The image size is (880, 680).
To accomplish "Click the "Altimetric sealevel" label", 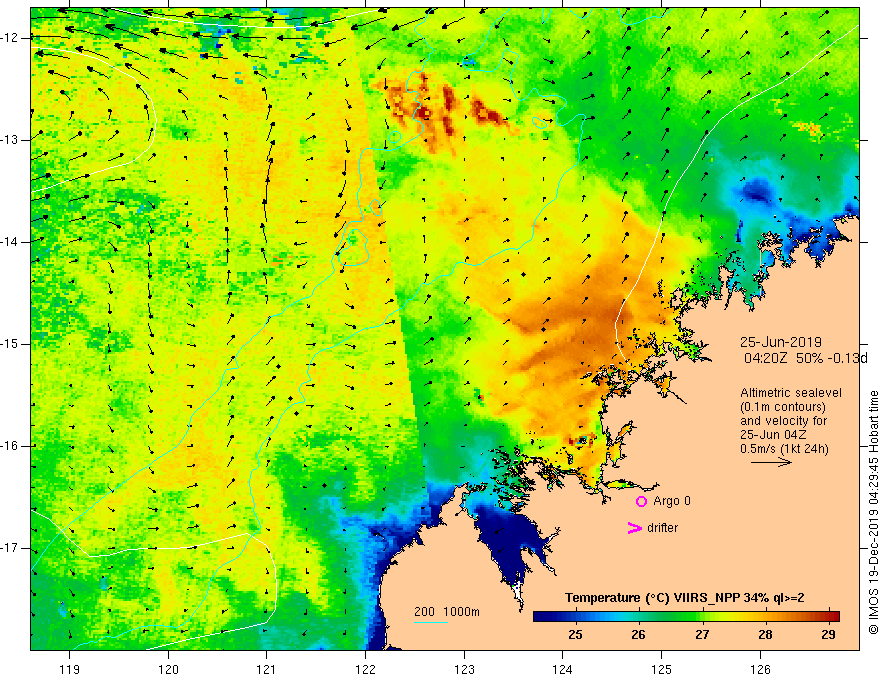I will click(x=791, y=393).
